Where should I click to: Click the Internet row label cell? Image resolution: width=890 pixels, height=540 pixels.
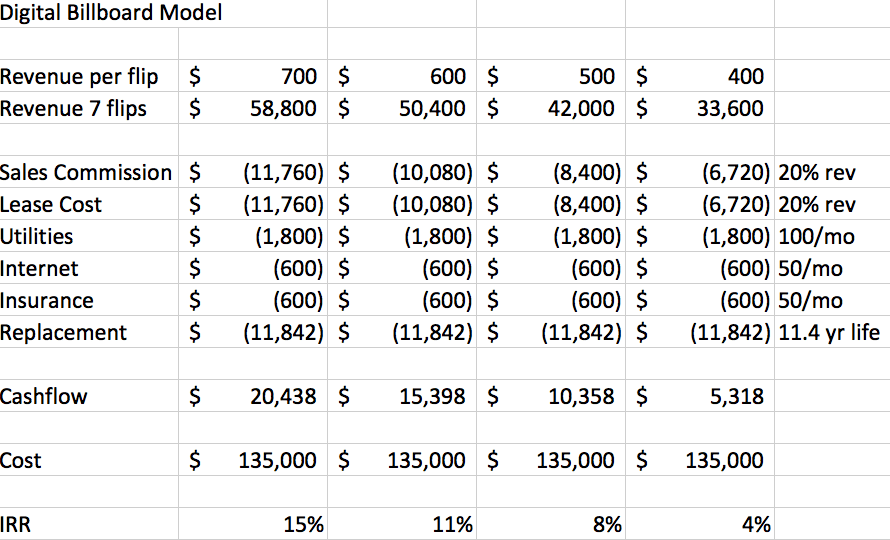89,268
